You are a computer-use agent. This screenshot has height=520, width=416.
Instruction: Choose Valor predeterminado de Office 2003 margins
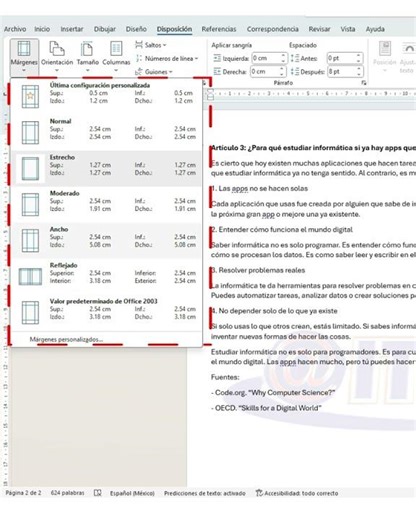click(107, 312)
